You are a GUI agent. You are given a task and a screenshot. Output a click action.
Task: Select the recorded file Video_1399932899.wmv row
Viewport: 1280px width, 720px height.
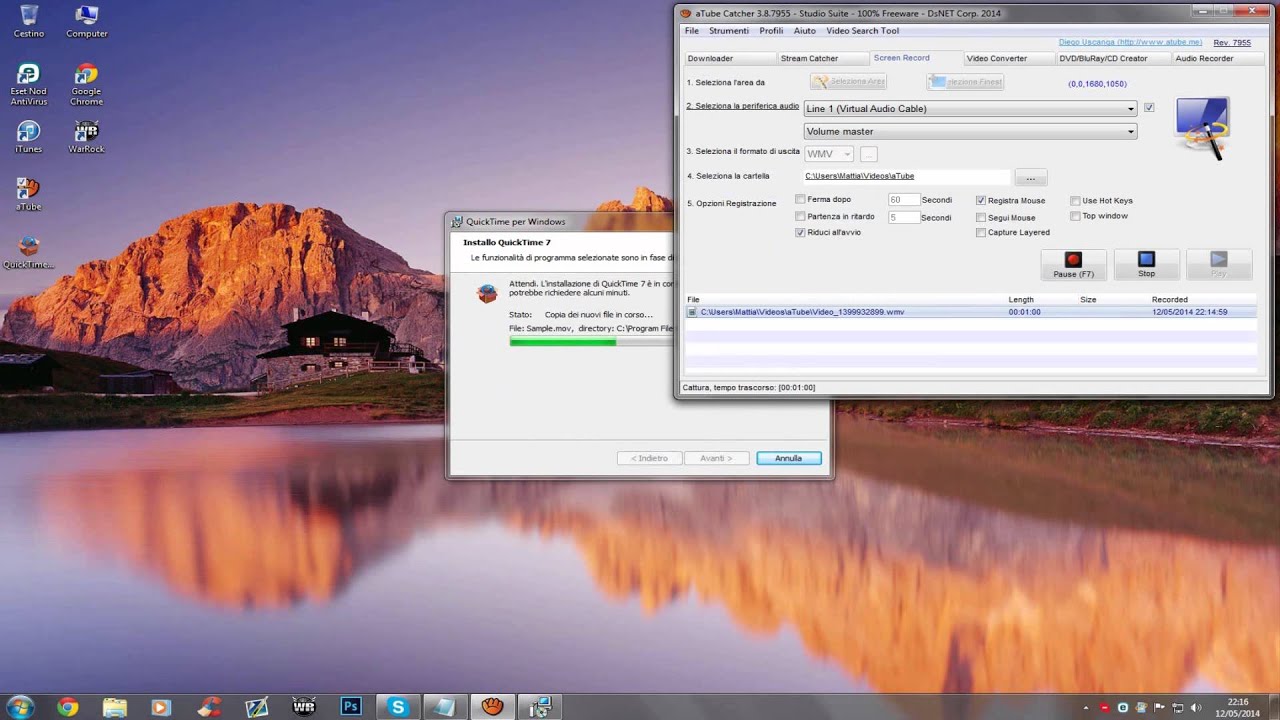click(970, 312)
